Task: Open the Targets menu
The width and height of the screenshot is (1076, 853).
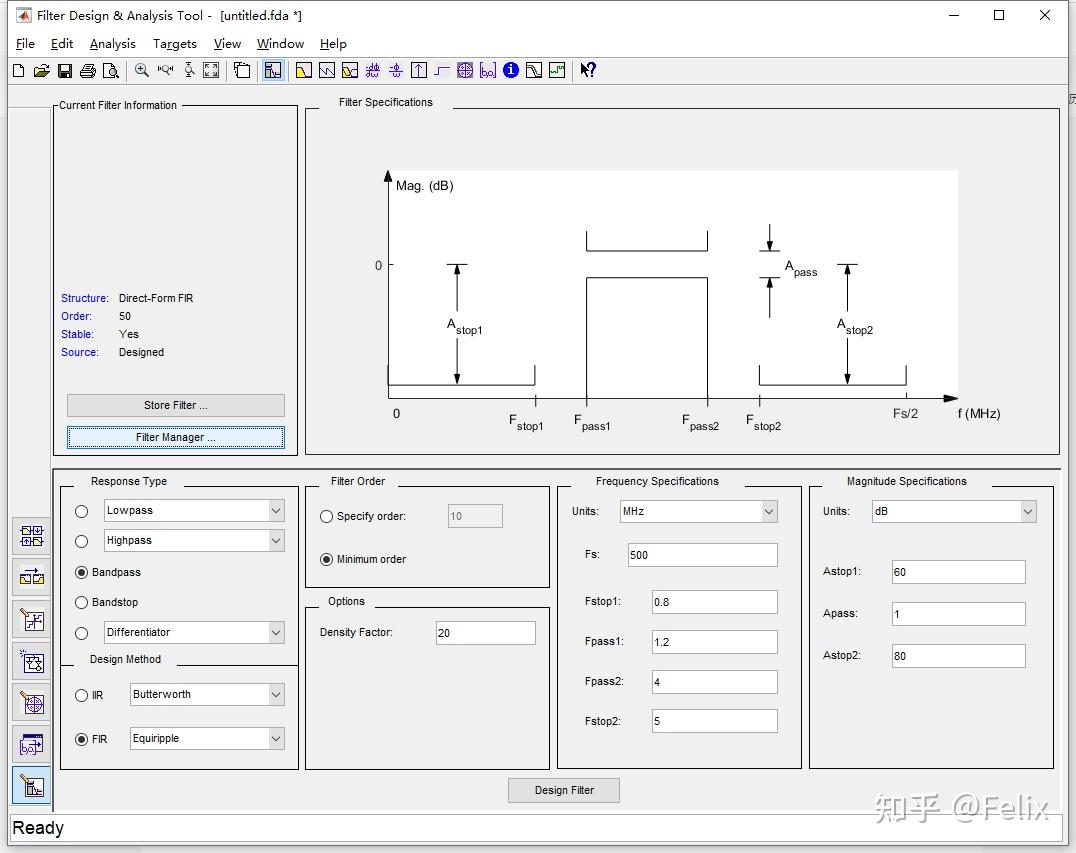Action: coord(174,44)
